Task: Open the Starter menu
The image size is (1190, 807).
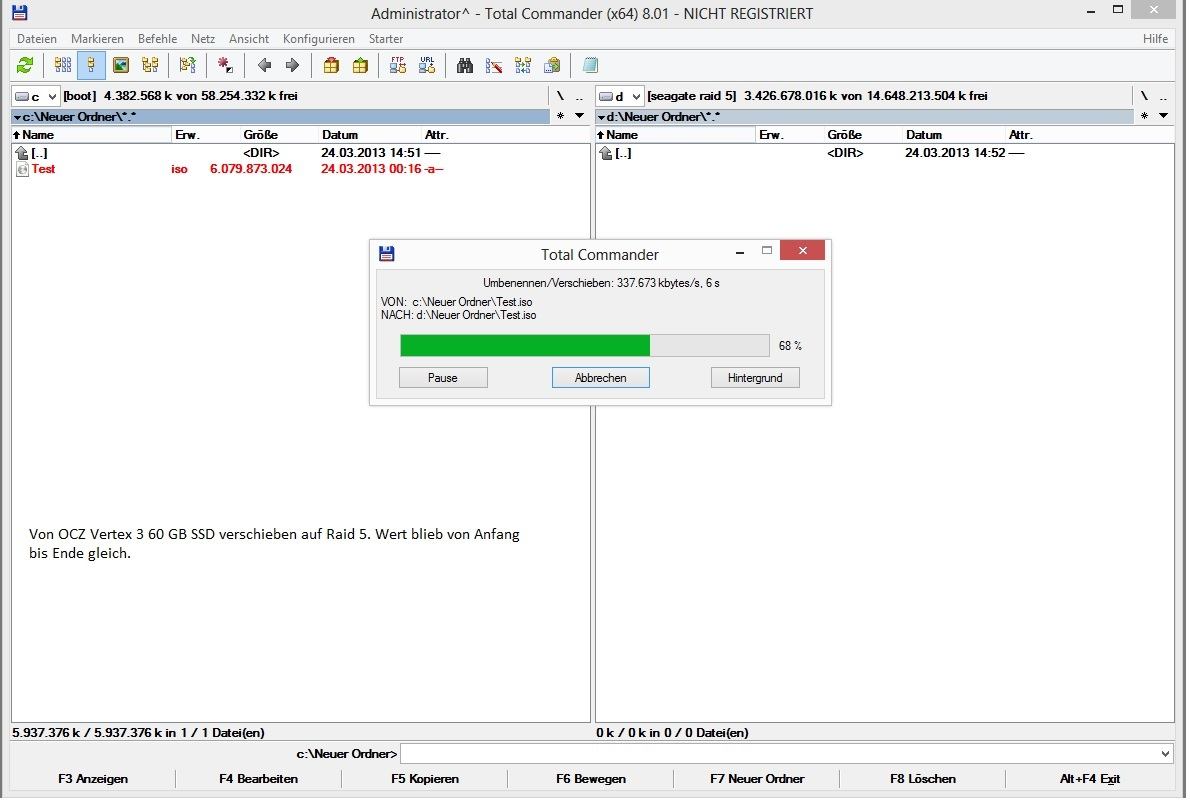Action: (x=386, y=39)
